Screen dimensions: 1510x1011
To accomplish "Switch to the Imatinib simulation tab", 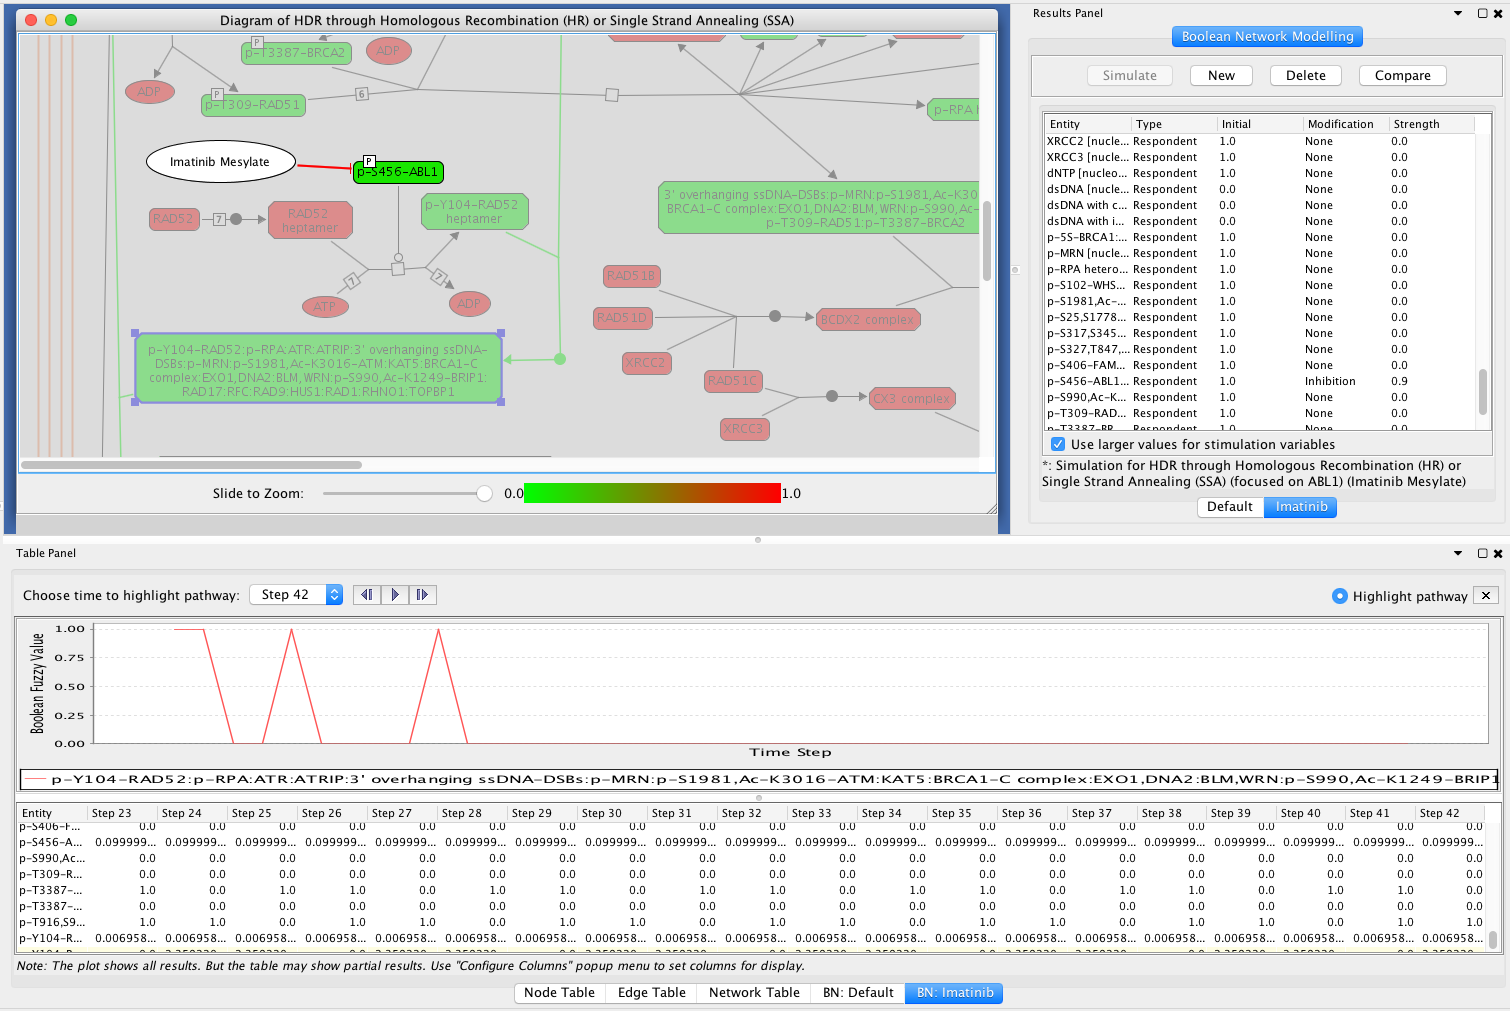I will tap(1301, 507).
